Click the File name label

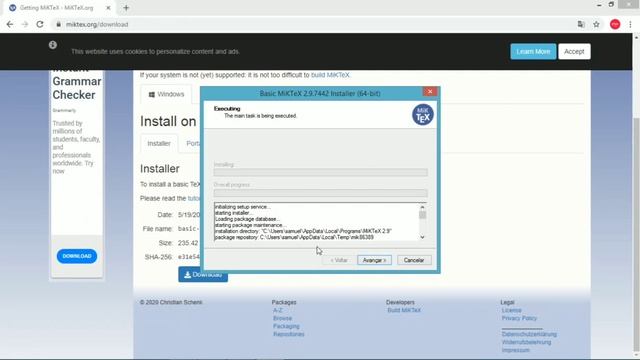pos(158,229)
